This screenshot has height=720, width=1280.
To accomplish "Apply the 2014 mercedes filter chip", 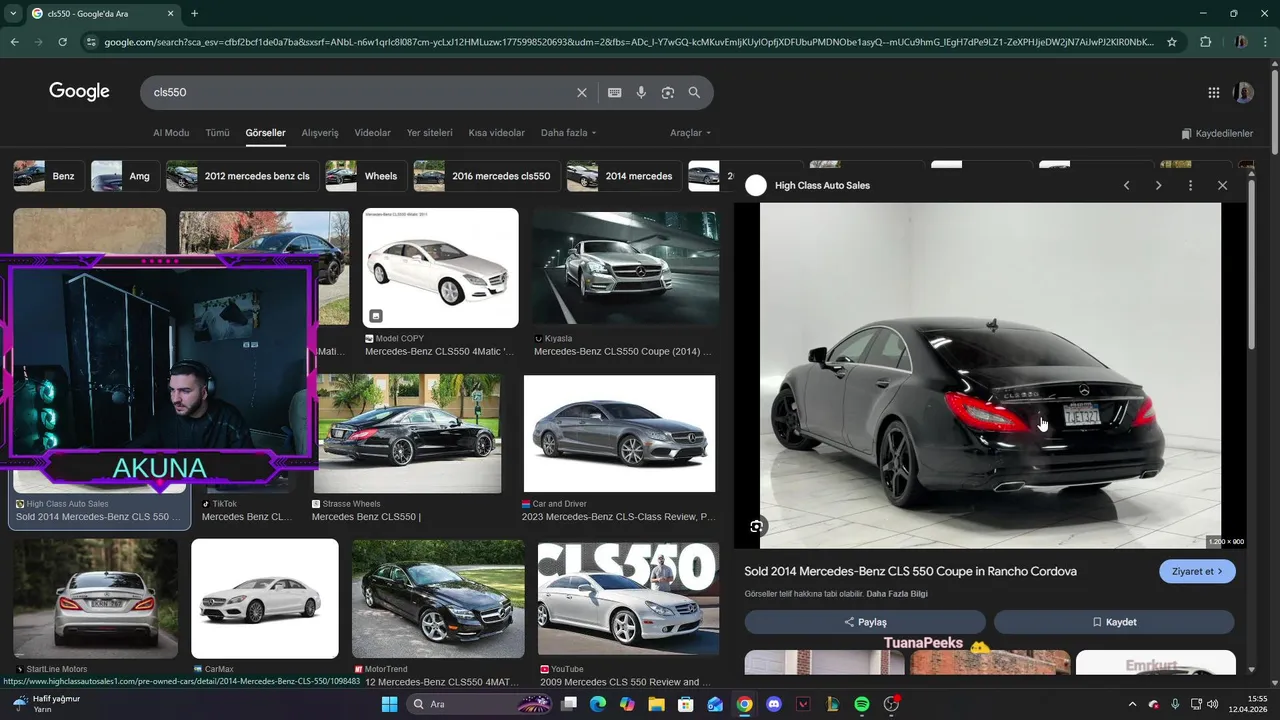I will pyautogui.click(x=624, y=176).
